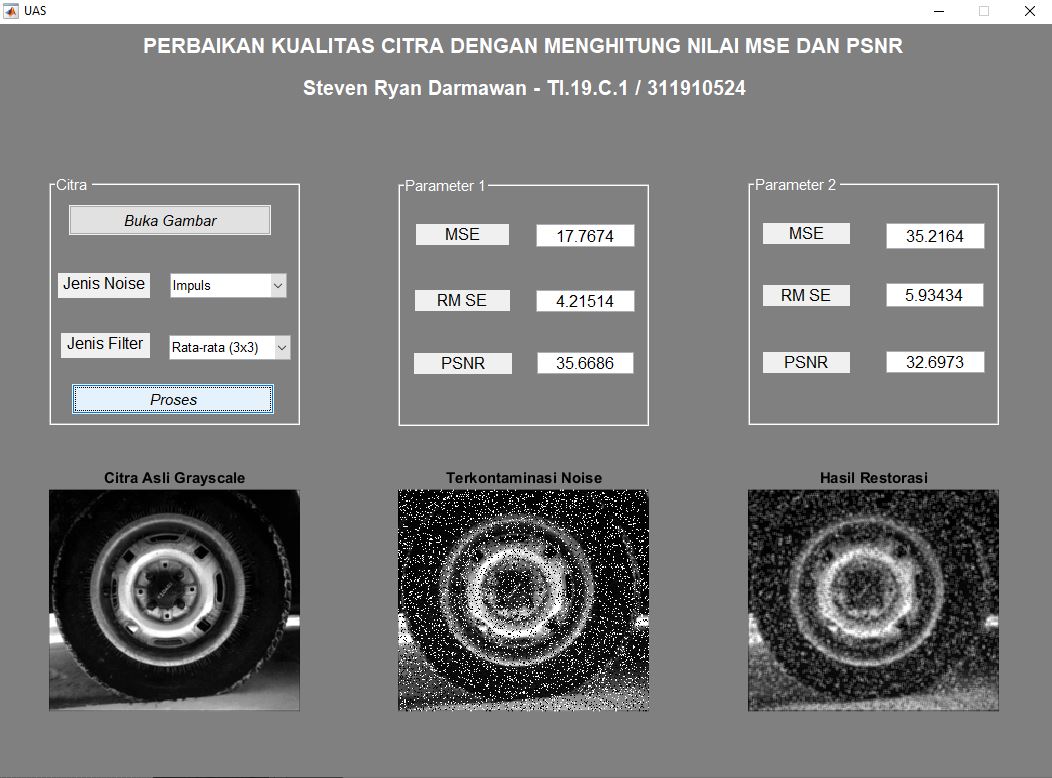Click the MSE label in Parameter 2
The height and width of the screenshot is (778, 1052).
tap(806, 232)
